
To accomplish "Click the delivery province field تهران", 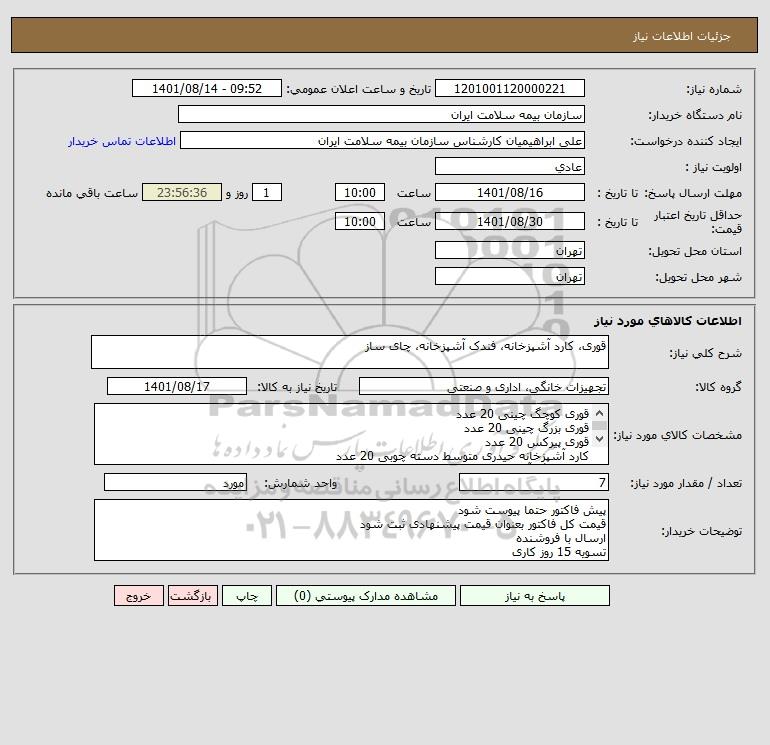I will [x=510, y=250].
